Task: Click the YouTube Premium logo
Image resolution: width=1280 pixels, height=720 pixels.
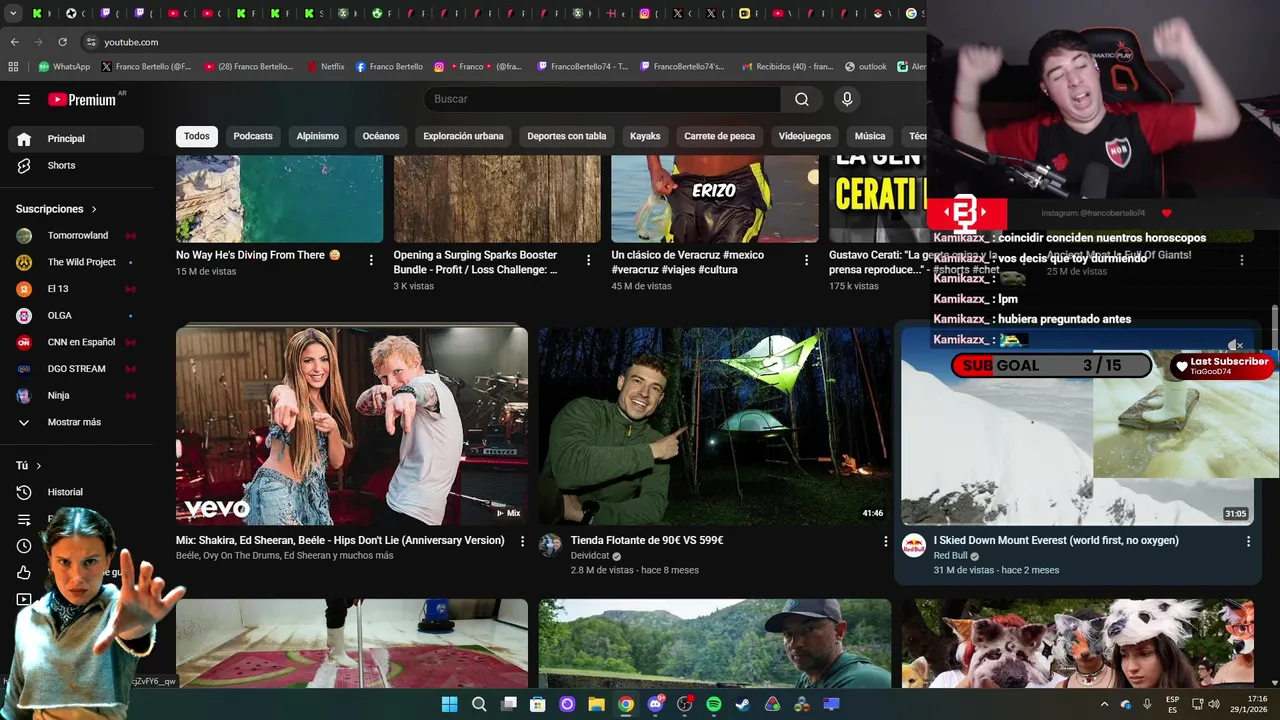Action: pyautogui.click(x=82, y=99)
